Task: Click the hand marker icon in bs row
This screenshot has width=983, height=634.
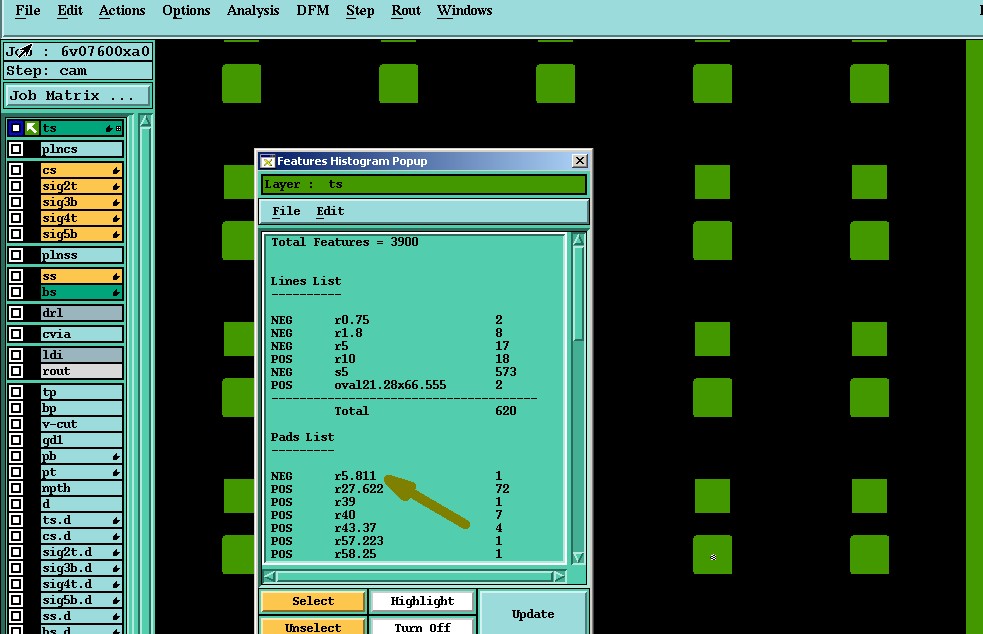Action: [116, 292]
